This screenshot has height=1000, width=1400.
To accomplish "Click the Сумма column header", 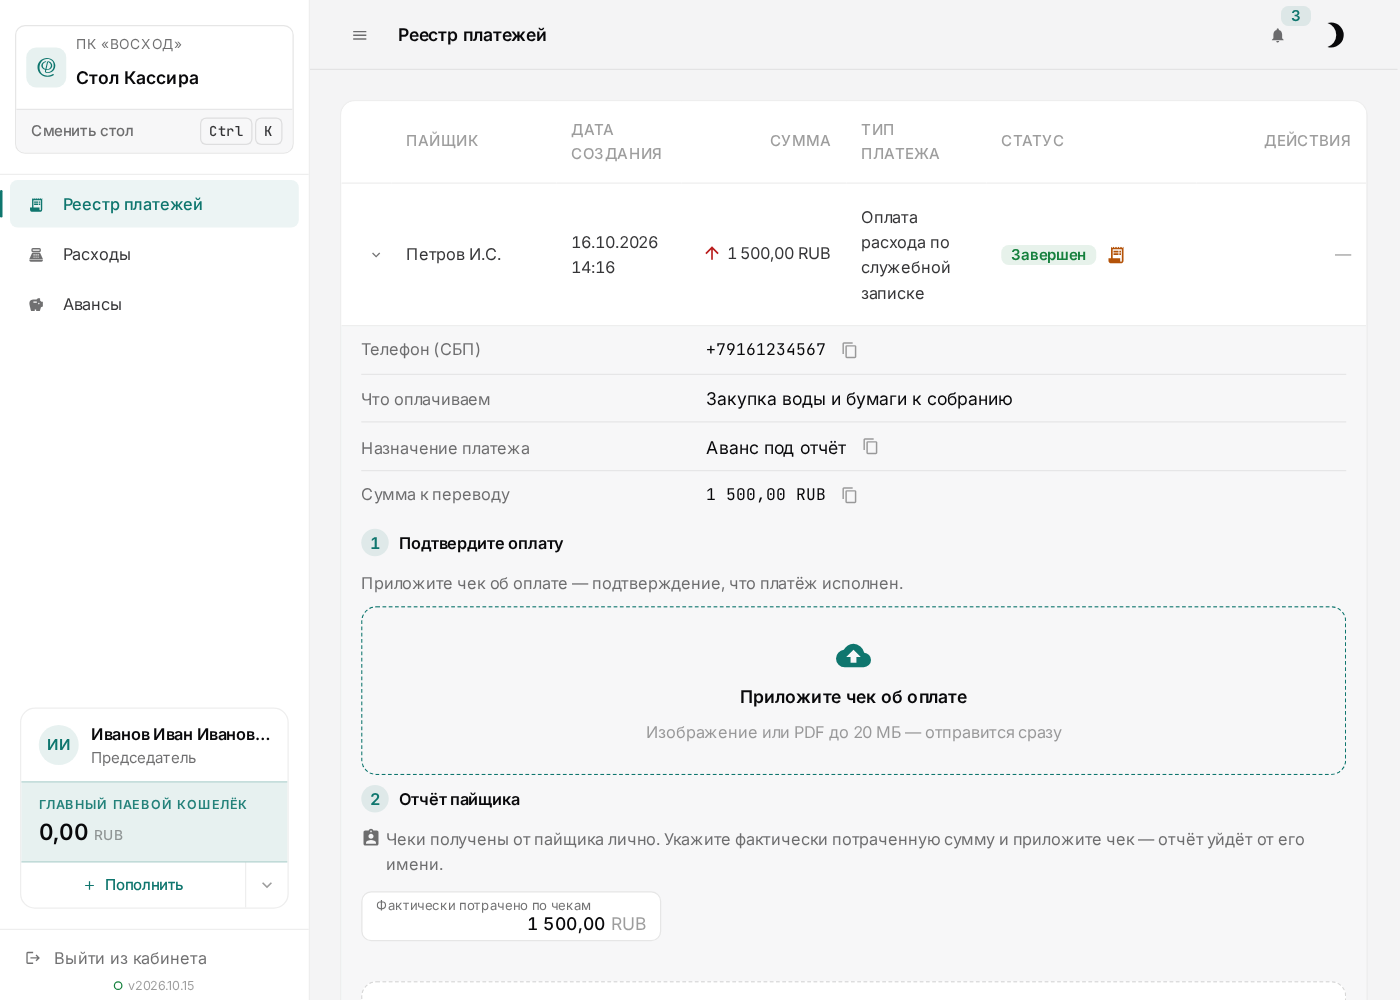I will (800, 141).
